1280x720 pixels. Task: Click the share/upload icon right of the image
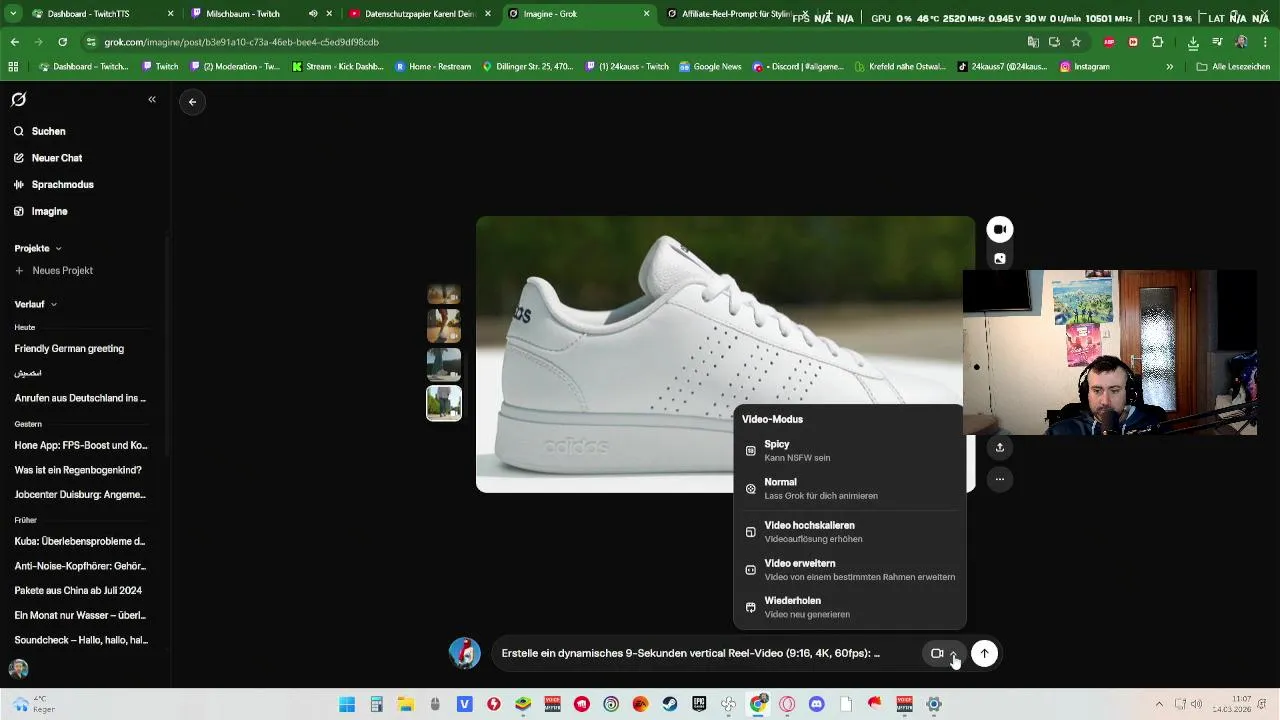[999, 447]
